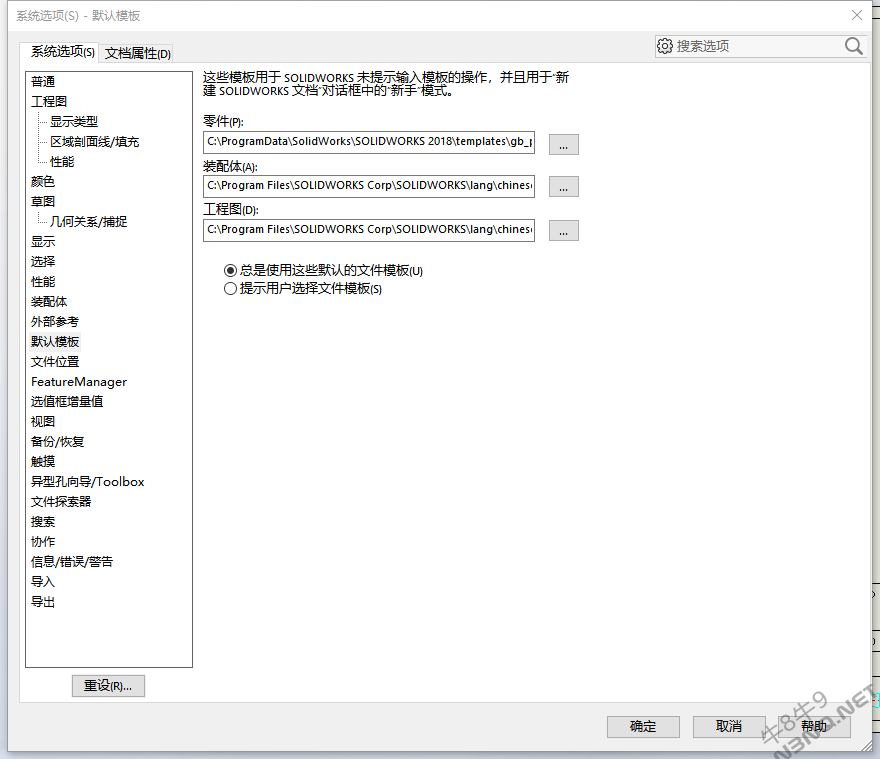880x759 pixels.
Task: Click the search magnifier icon
Action: point(853,46)
